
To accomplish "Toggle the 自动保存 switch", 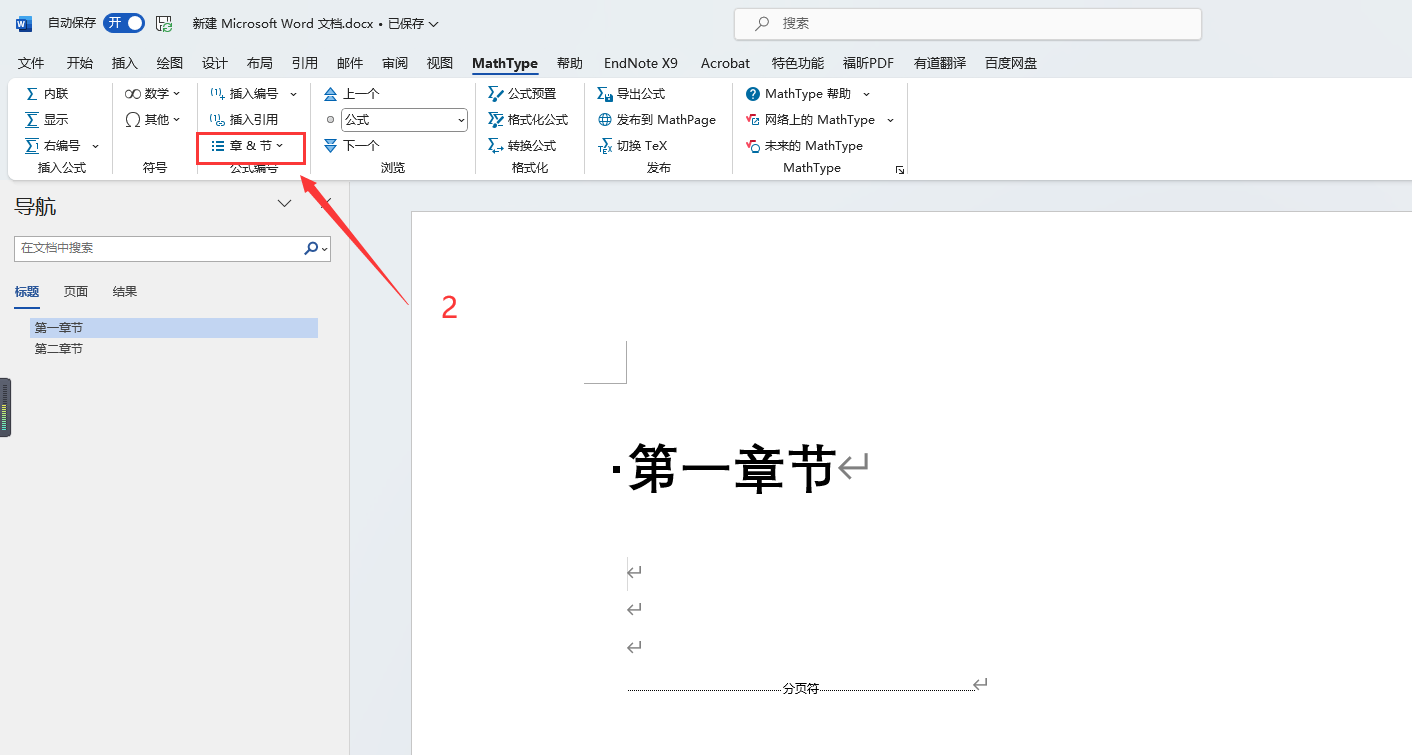I will [123, 23].
